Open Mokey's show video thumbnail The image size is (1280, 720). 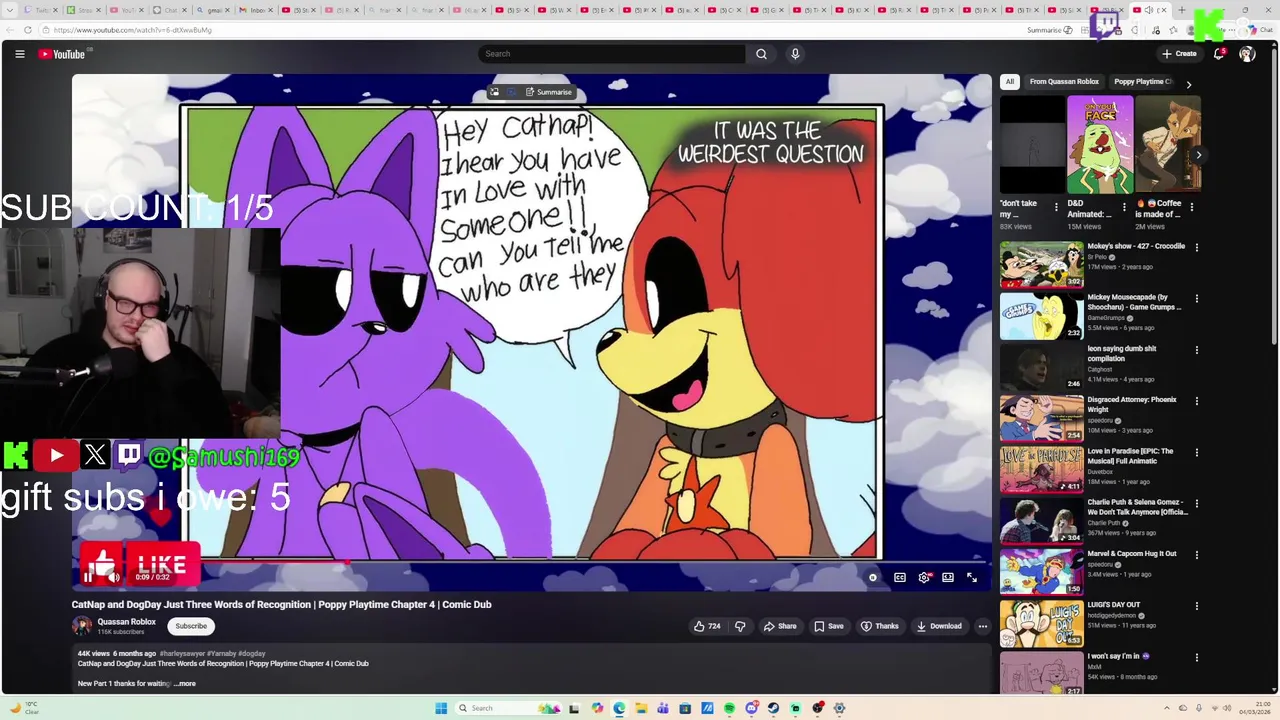1041,264
